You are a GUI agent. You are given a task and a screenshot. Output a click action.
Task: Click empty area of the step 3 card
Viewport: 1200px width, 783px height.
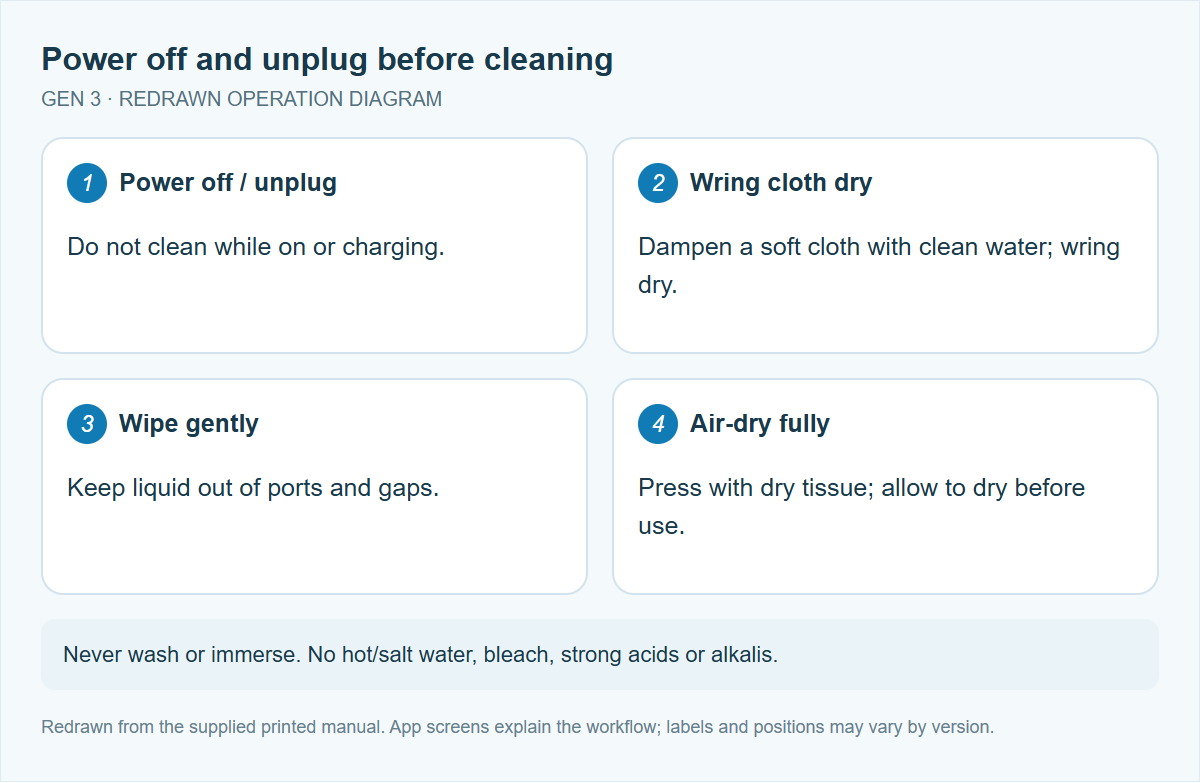[314, 550]
